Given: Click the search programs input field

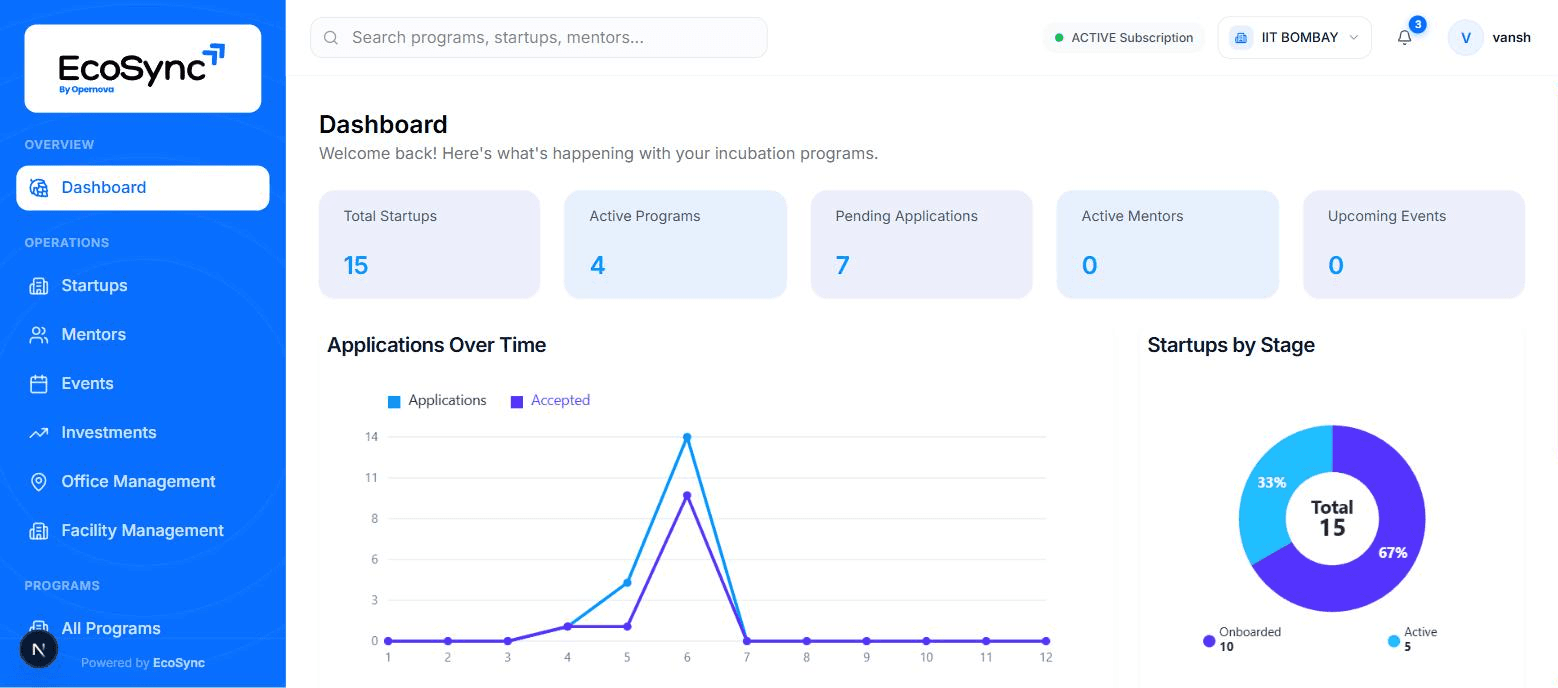Looking at the screenshot, I should [539, 38].
